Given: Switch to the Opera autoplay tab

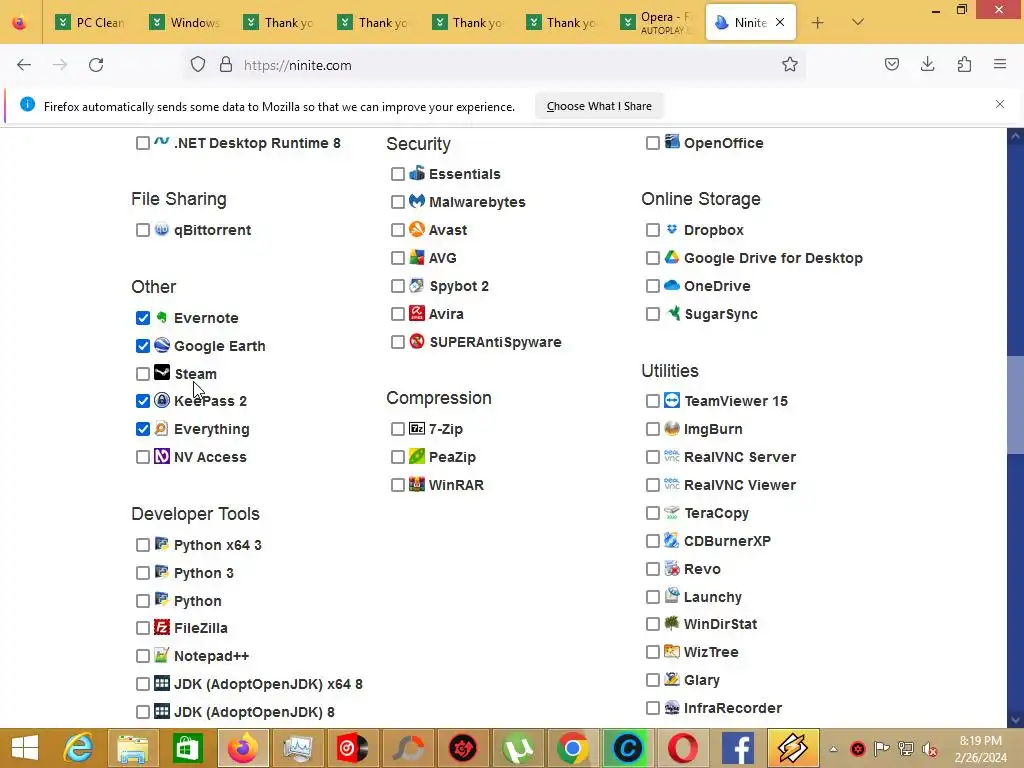Looking at the screenshot, I should tap(656, 22).
